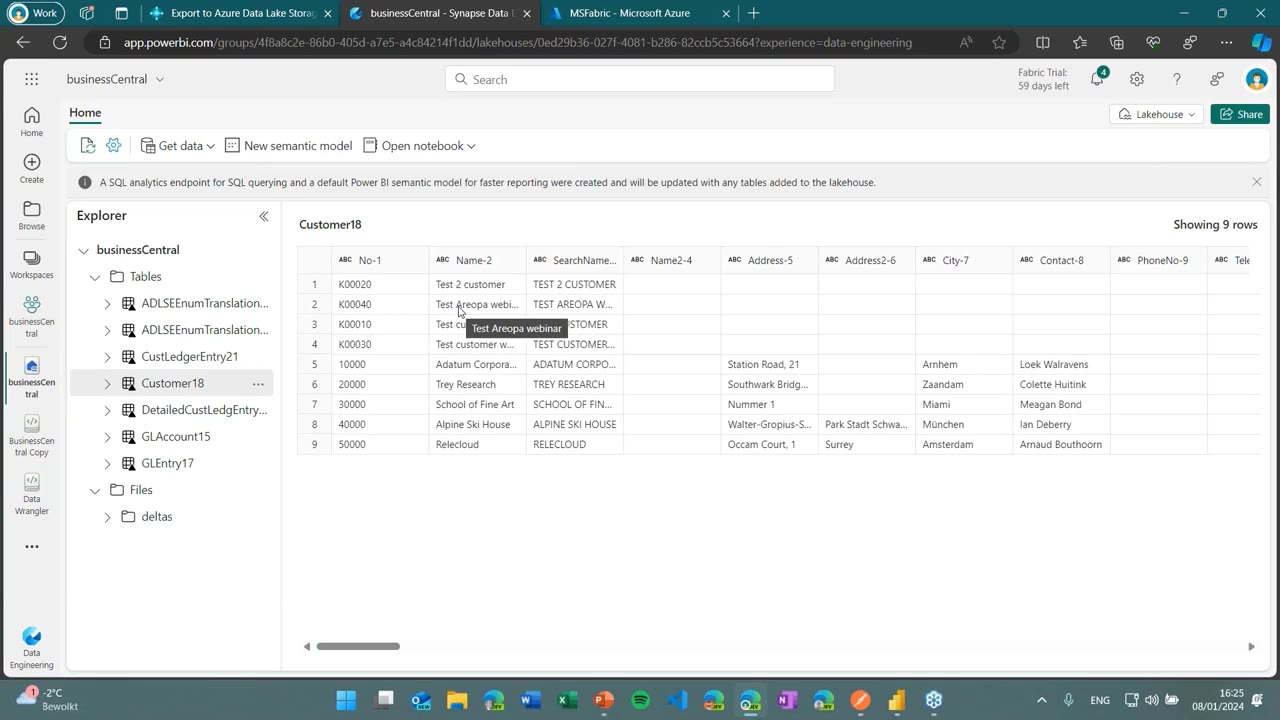Click the Share button
The width and height of the screenshot is (1280, 720).
(x=1240, y=114)
